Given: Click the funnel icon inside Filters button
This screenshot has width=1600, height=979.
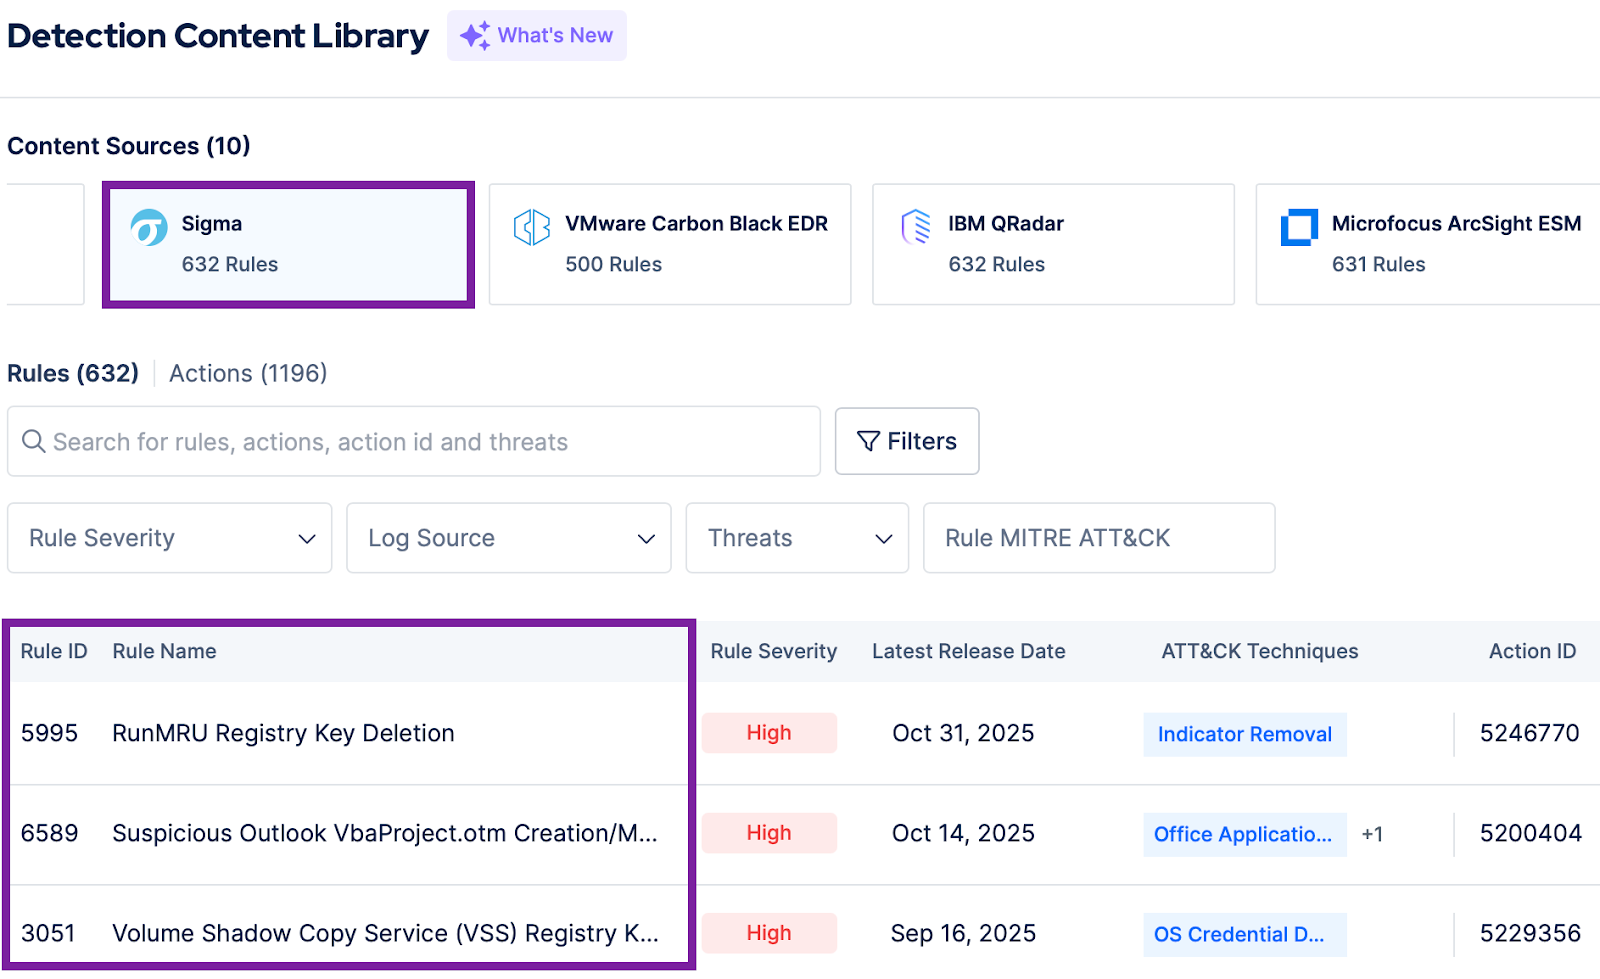Looking at the screenshot, I should pyautogui.click(x=867, y=441).
